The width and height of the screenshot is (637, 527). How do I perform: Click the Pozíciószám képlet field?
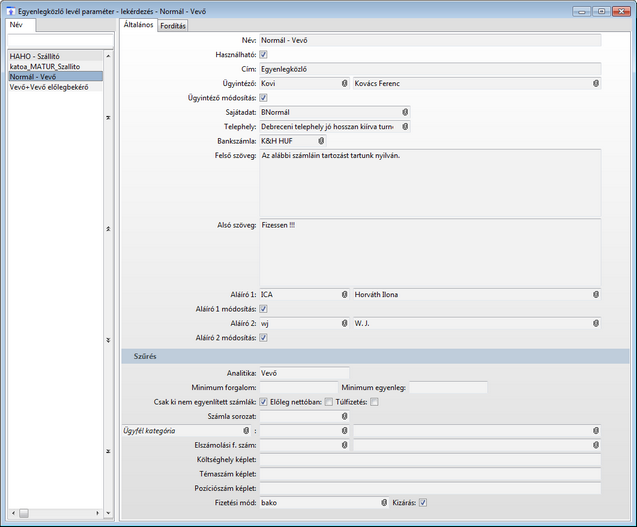pyautogui.click(x=430, y=489)
